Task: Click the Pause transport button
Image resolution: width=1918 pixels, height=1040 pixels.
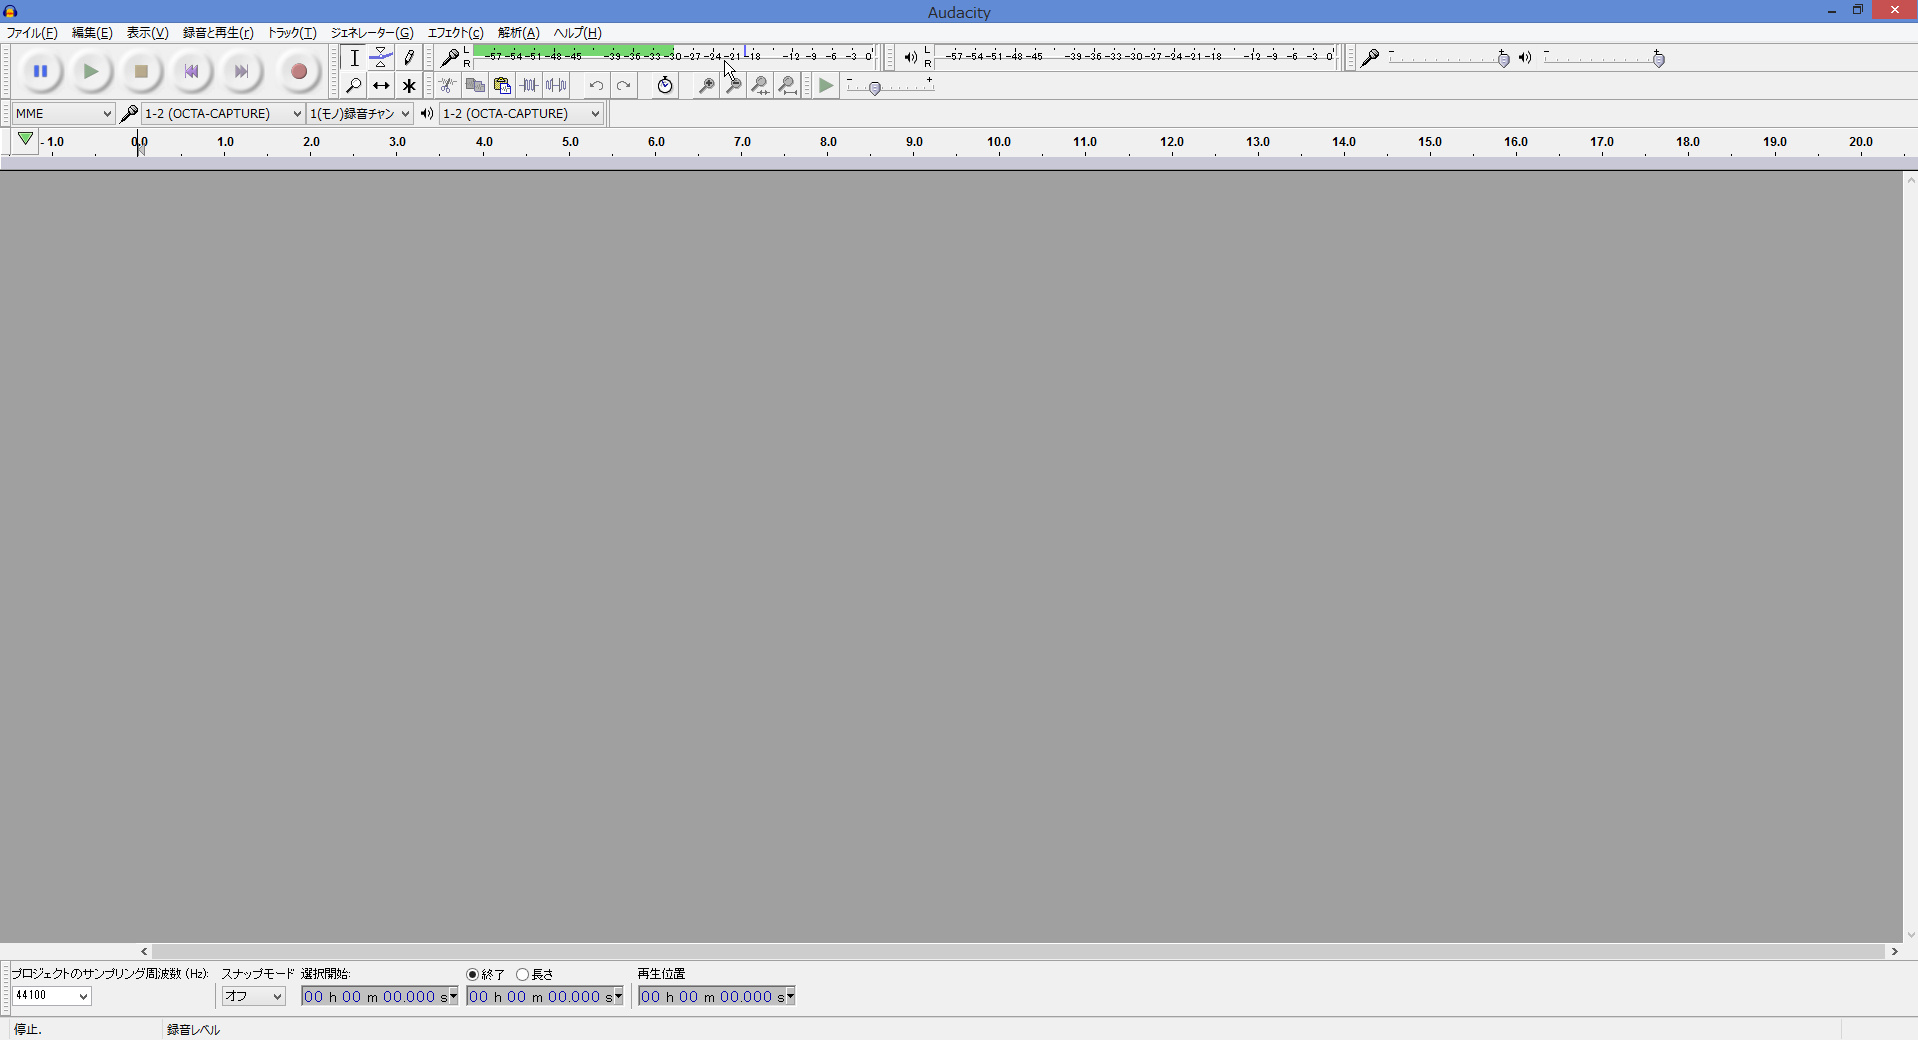Action: [x=41, y=71]
